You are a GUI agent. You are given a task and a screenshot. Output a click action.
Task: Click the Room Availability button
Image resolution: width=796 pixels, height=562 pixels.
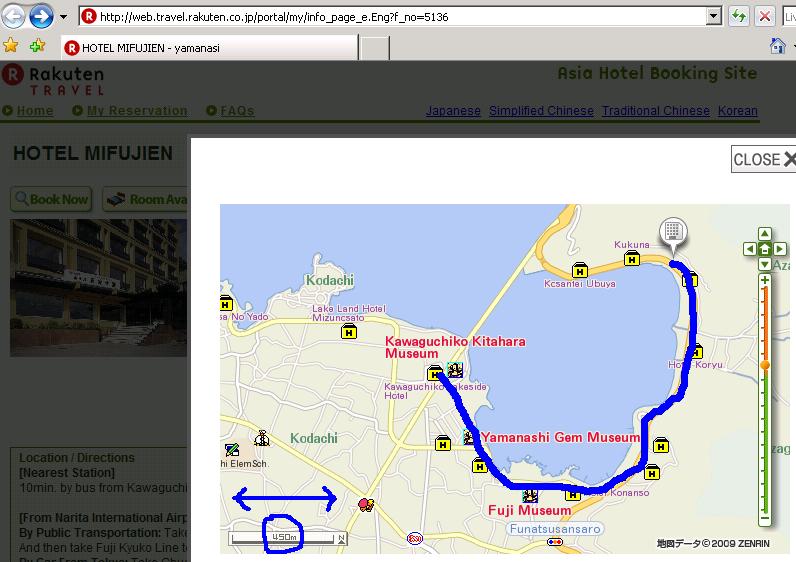tap(146, 199)
